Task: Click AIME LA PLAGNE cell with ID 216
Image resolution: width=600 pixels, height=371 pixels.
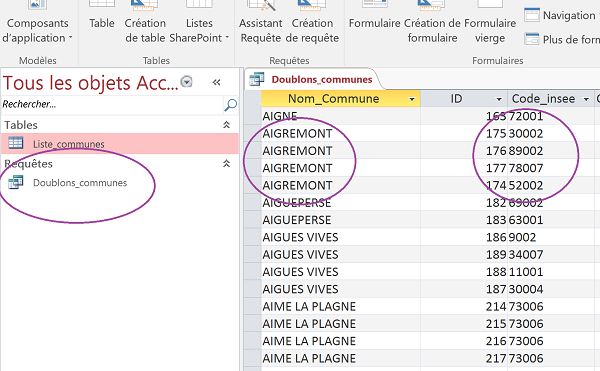Action: tap(341, 341)
